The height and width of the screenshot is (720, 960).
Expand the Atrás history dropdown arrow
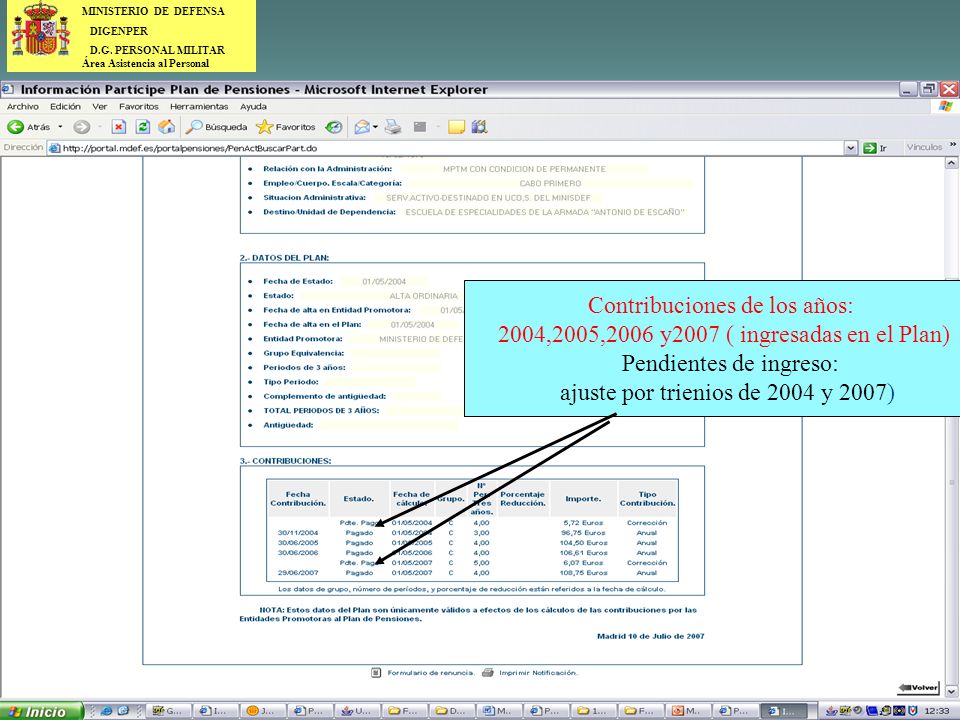coord(60,127)
